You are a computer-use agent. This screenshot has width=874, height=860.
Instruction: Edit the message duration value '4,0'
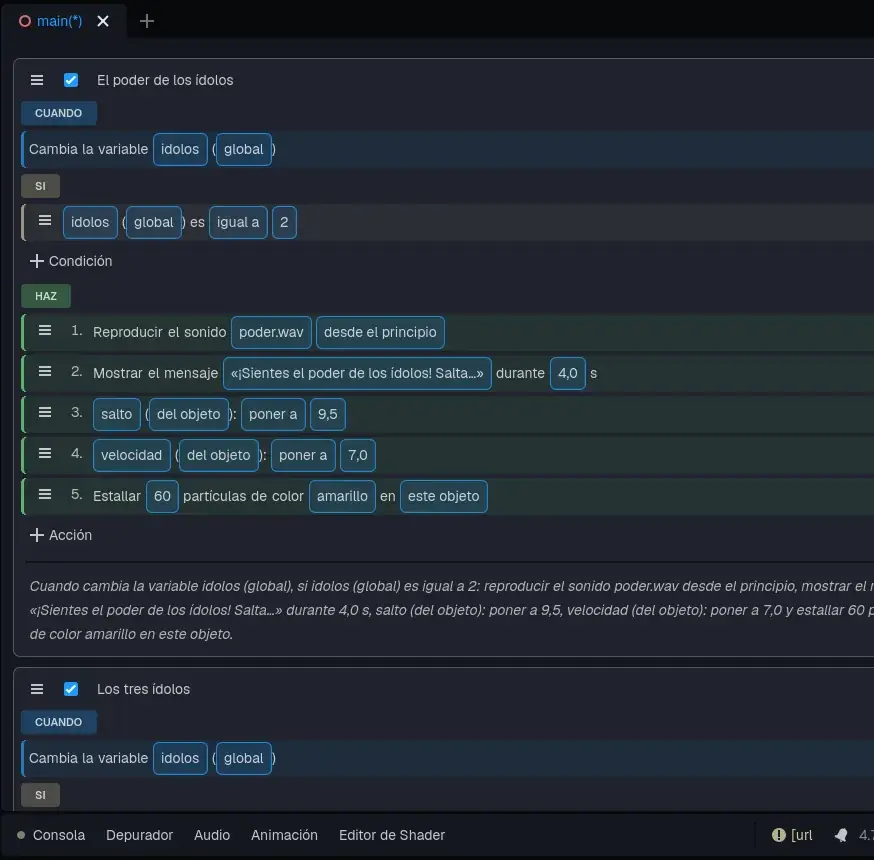click(x=567, y=373)
